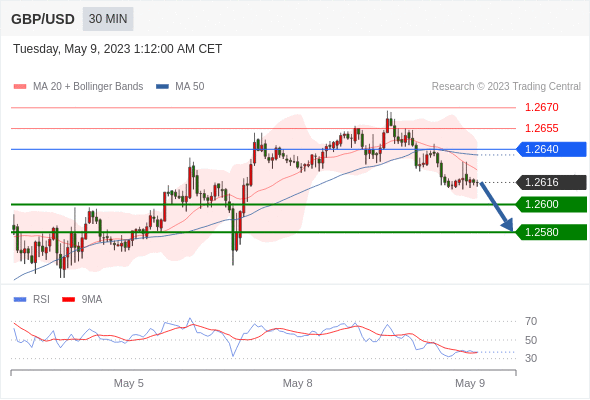Click the 1.2670 resistance level label
Screen dimensions: 590x400
point(541,108)
